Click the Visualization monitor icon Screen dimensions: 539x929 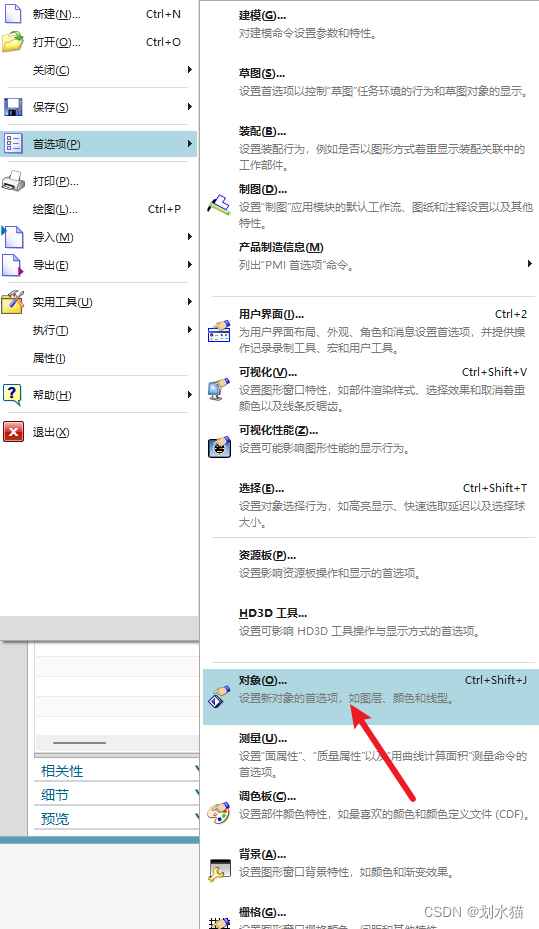click(219, 389)
